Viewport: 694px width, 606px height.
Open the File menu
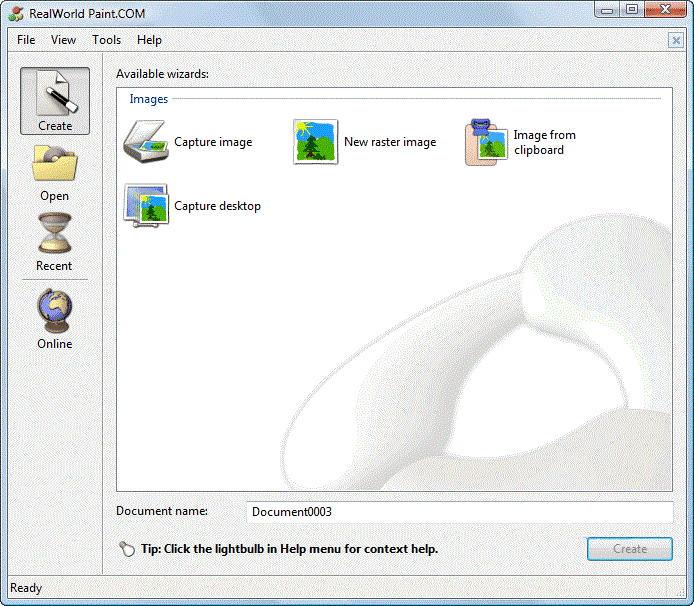tap(26, 40)
